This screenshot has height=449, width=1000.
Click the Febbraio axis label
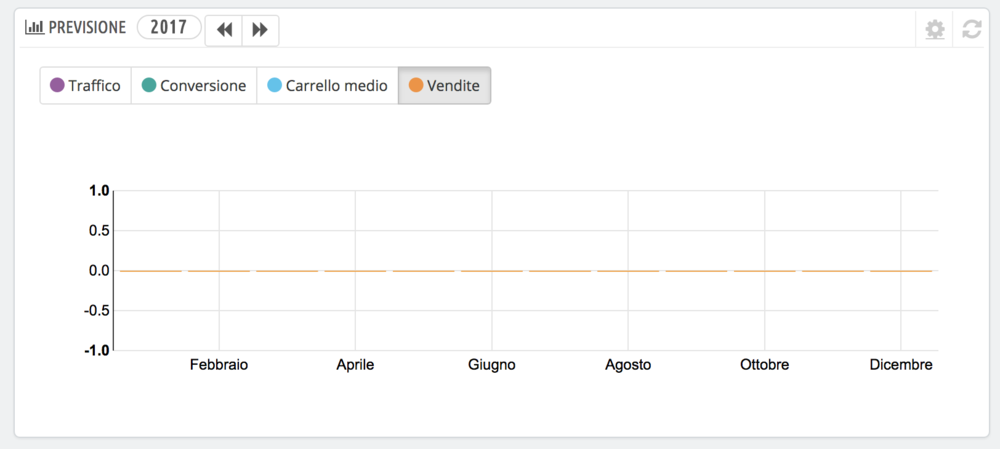[x=219, y=365]
